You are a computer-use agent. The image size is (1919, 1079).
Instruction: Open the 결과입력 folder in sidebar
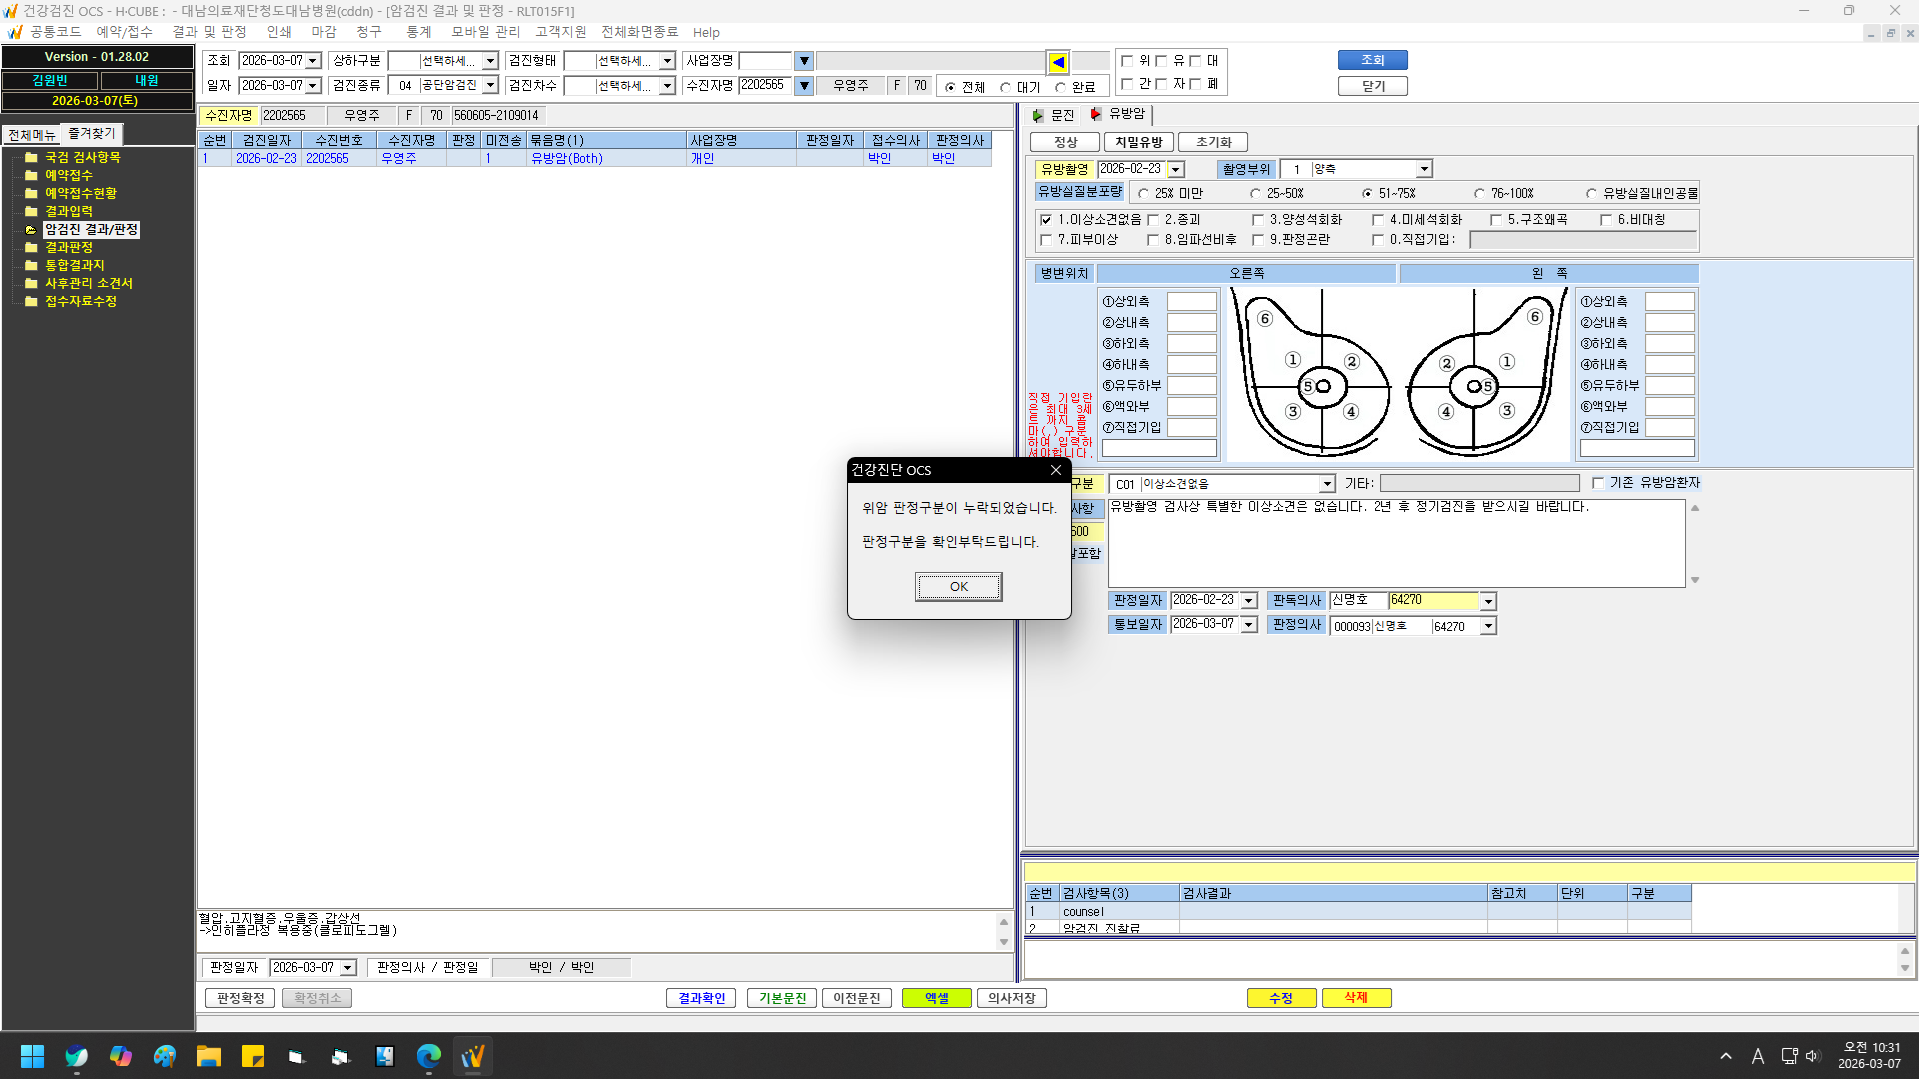69,211
